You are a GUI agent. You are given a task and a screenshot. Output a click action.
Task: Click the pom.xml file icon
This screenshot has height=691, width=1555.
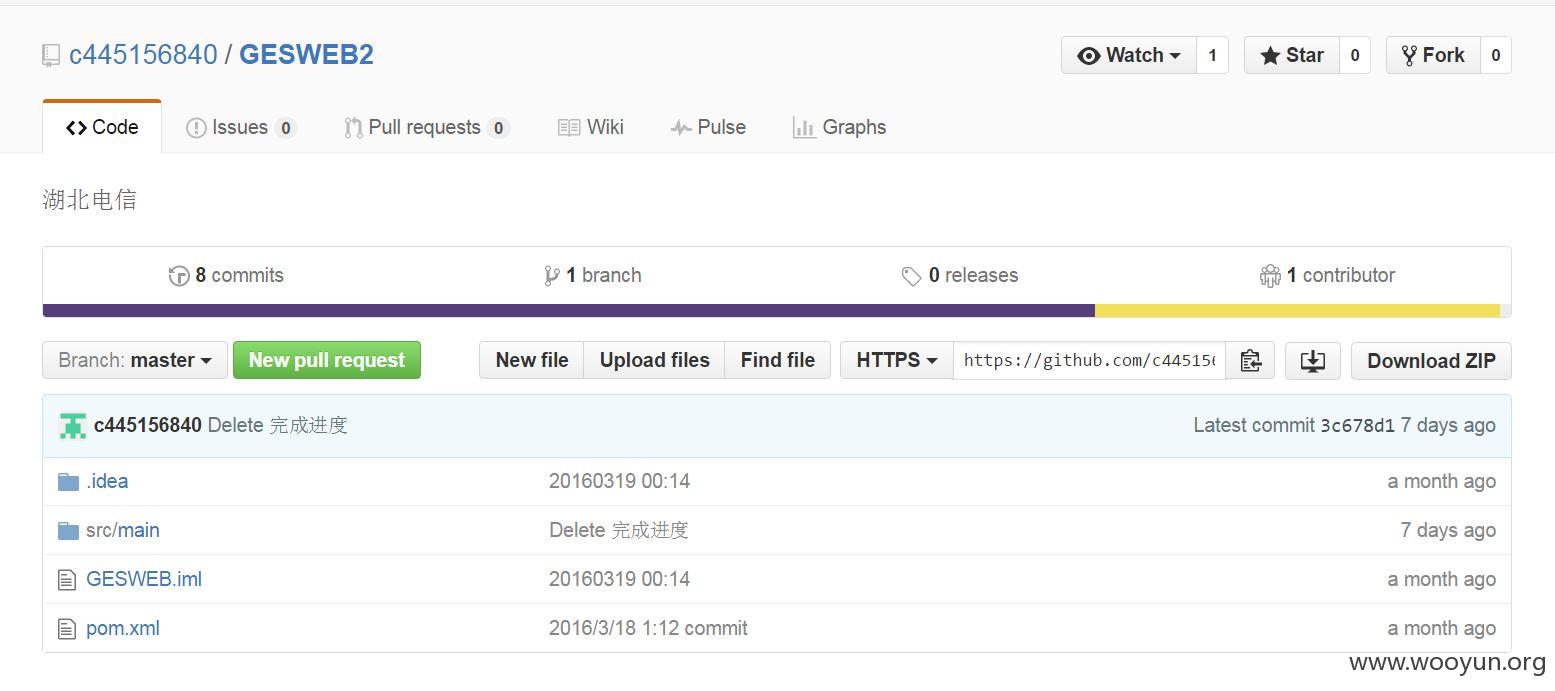(x=67, y=629)
